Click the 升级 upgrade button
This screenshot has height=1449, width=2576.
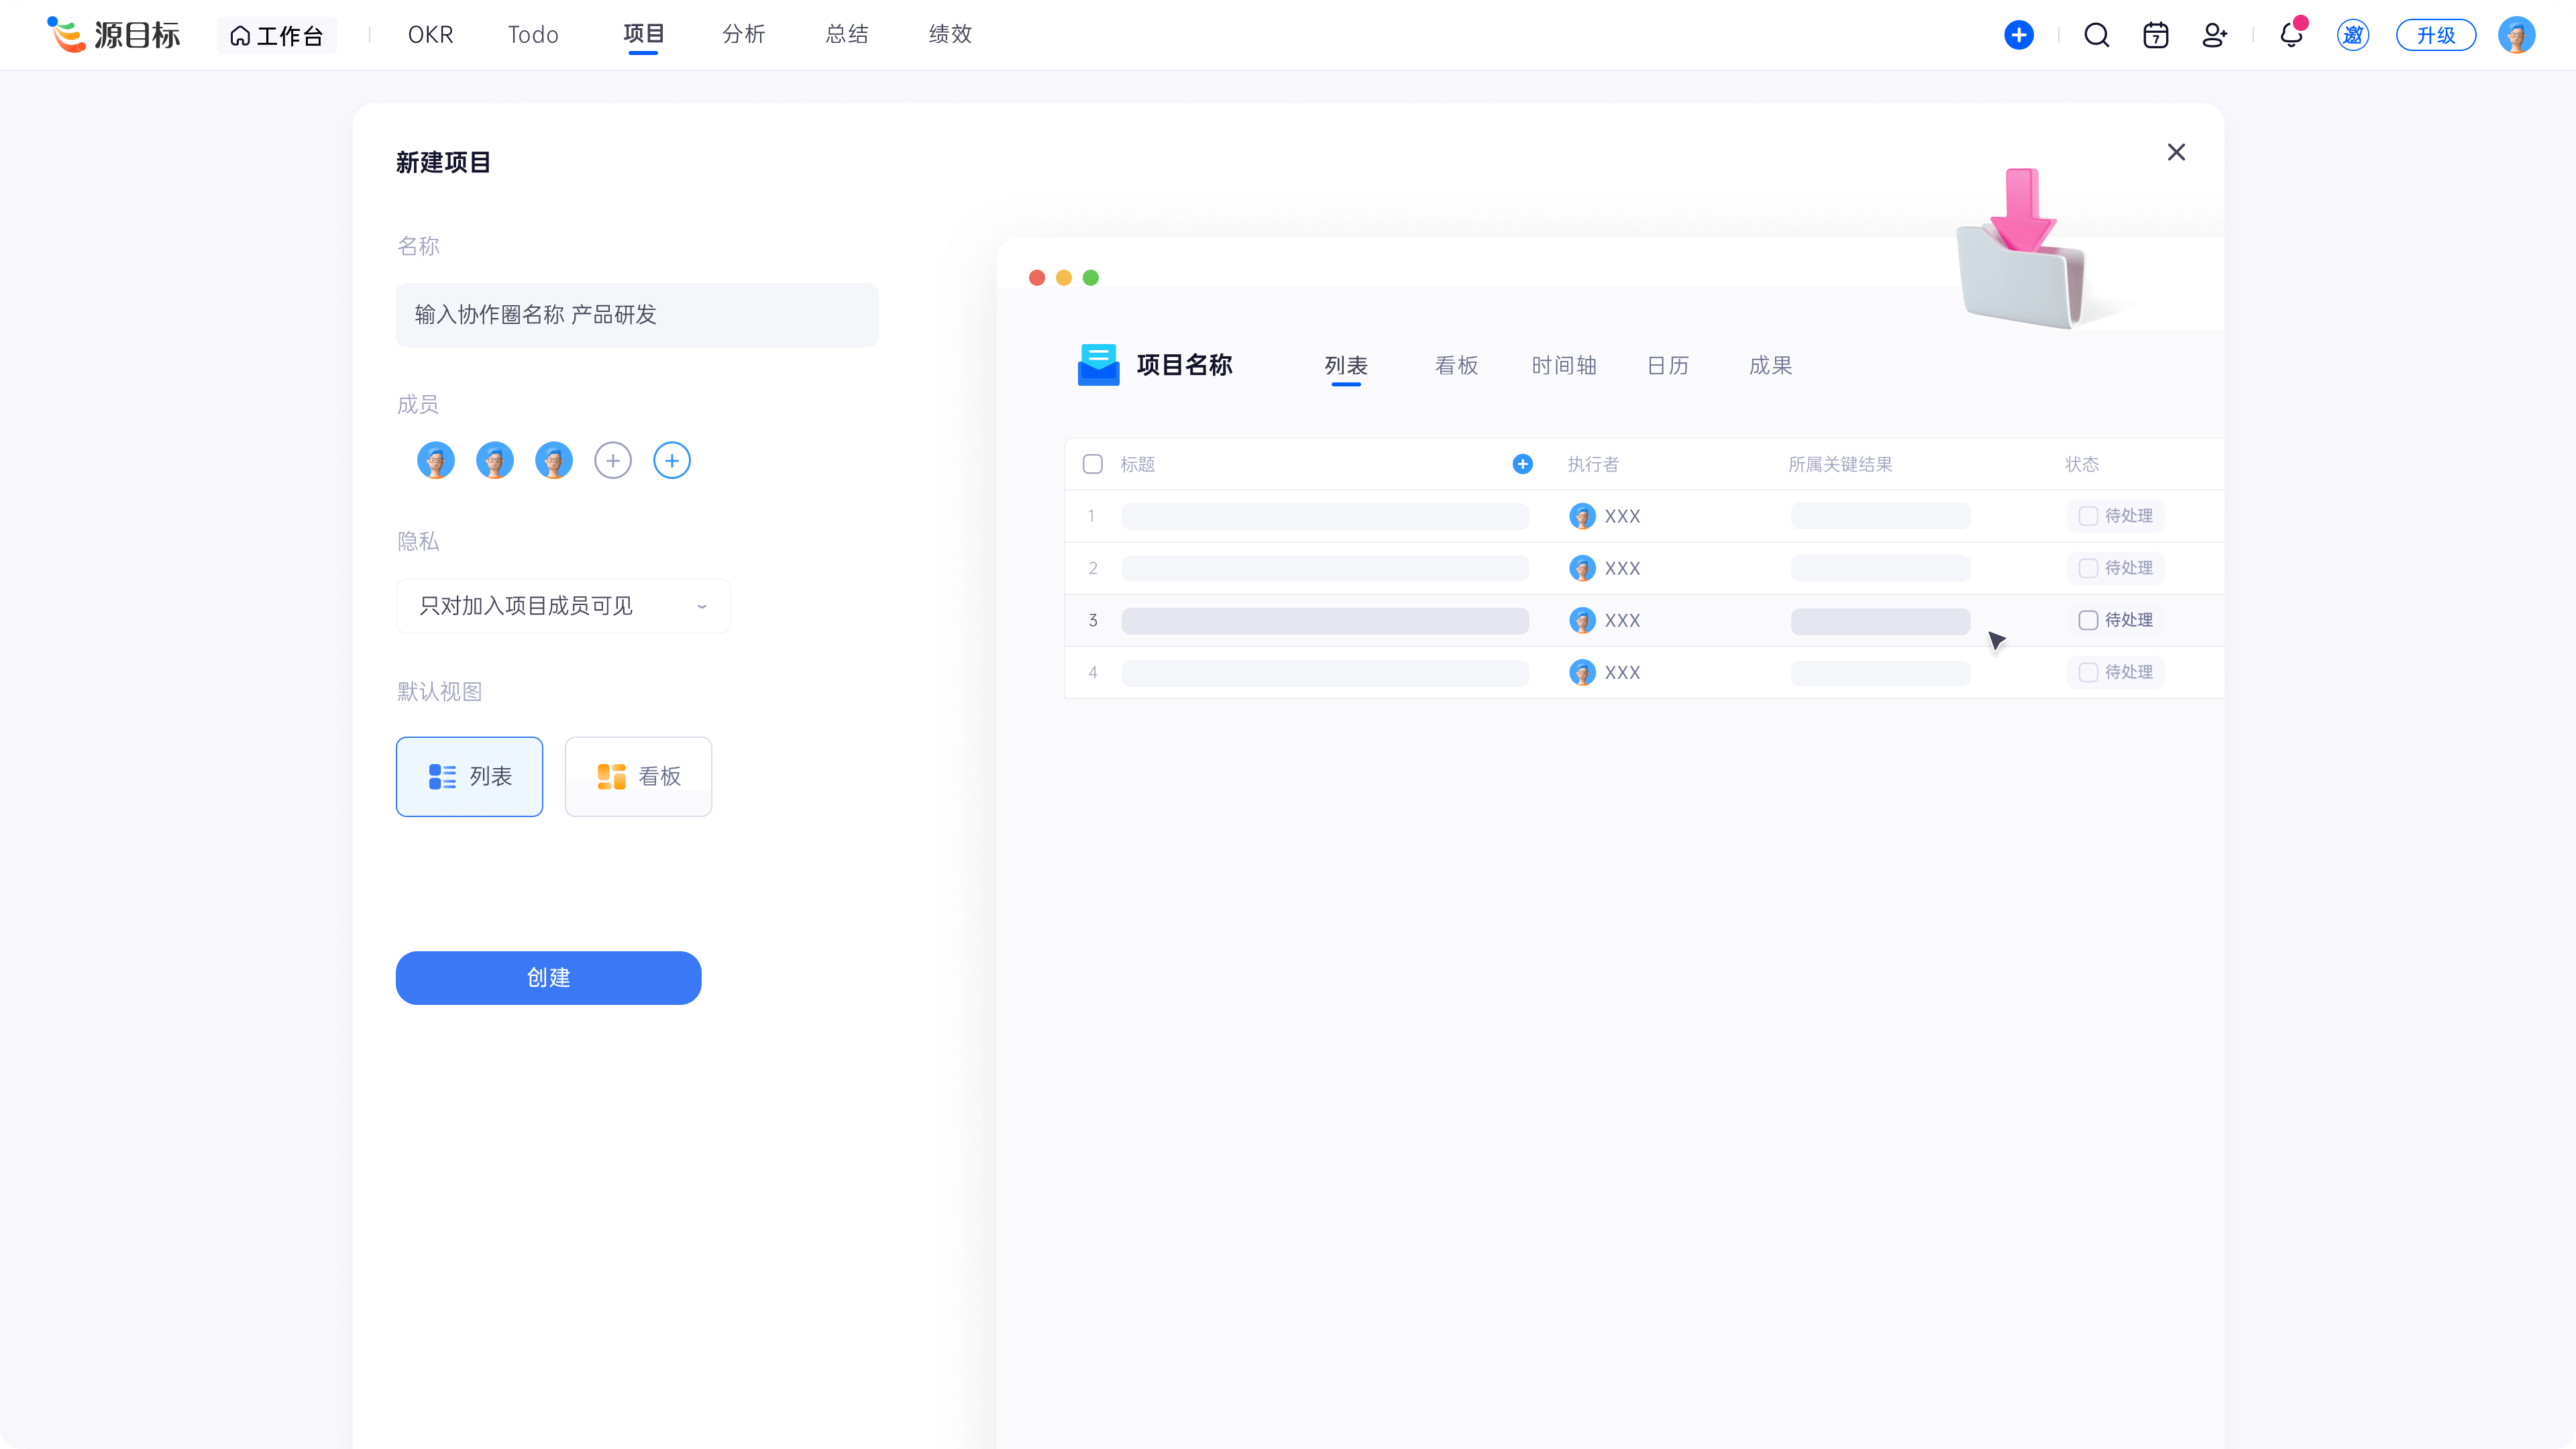coord(2436,35)
